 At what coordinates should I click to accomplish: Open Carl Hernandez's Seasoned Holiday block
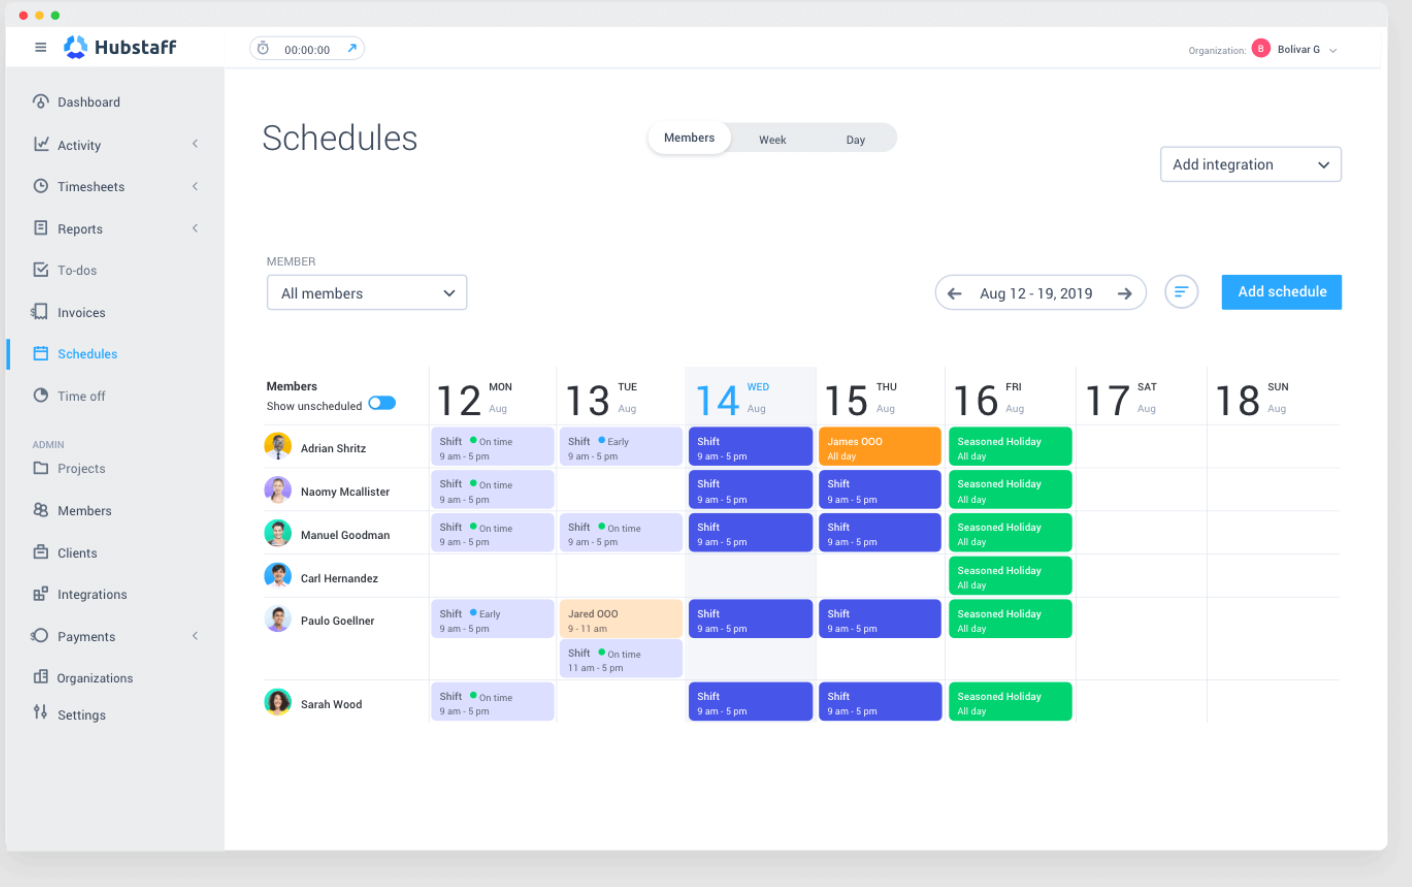[x=1010, y=576]
